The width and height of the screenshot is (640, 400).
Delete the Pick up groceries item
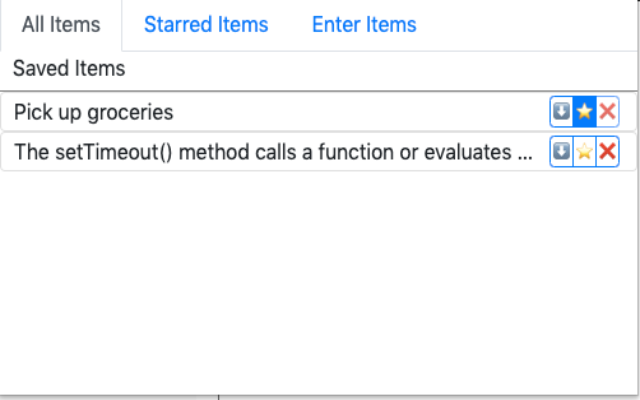(608, 111)
